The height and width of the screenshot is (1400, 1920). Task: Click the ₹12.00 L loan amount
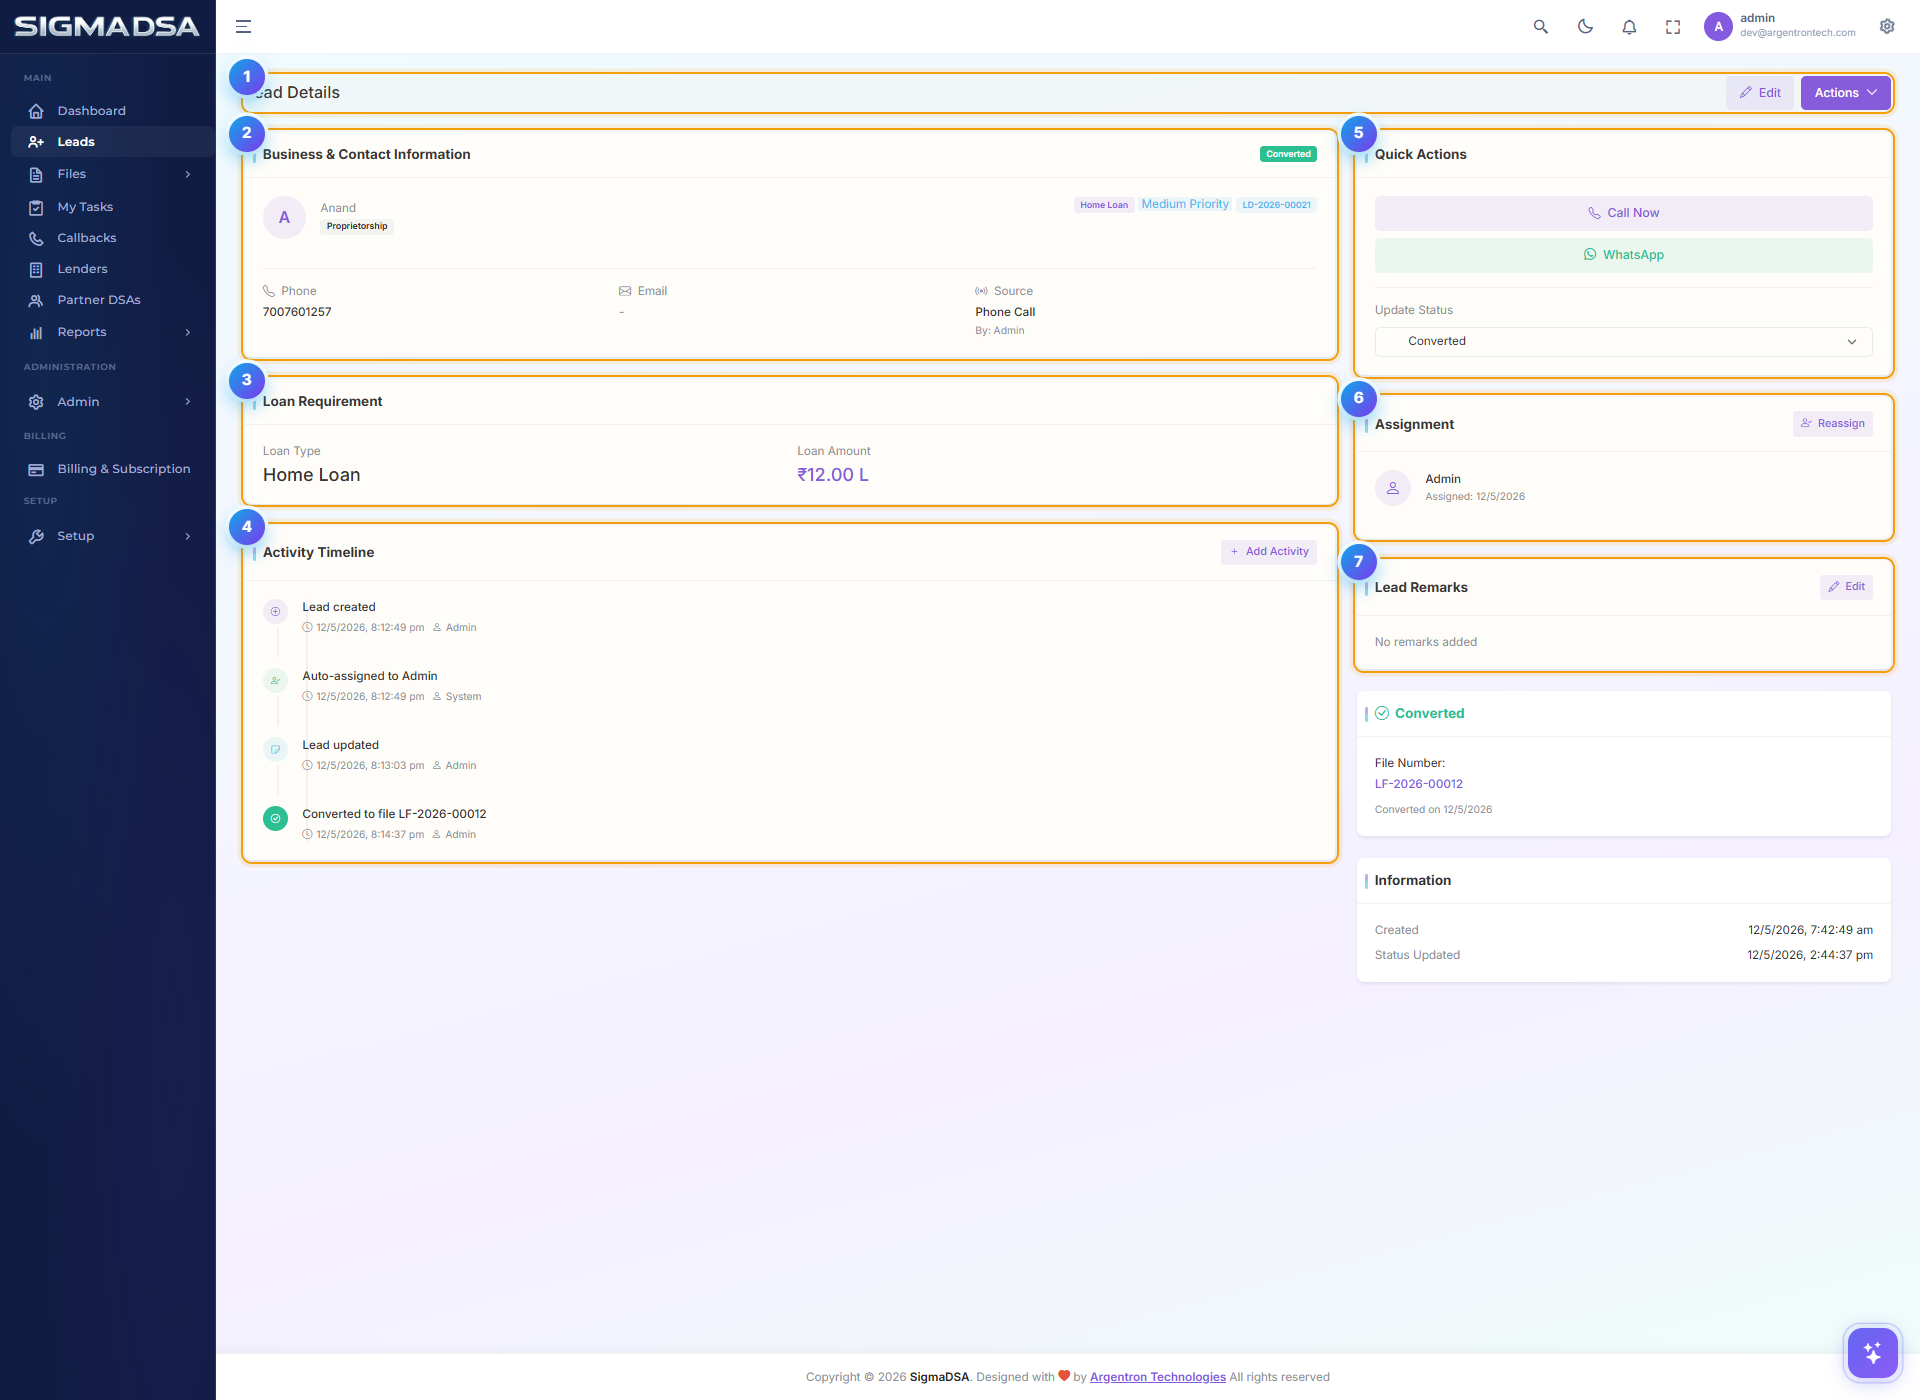[x=833, y=475]
